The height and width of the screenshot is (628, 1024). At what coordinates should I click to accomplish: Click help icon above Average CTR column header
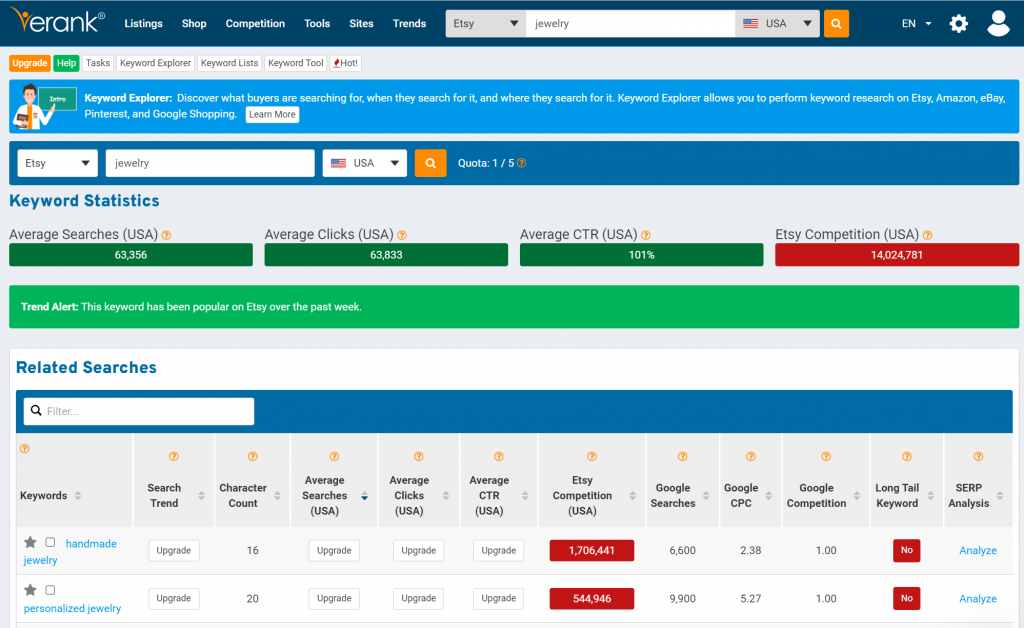point(499,456)
